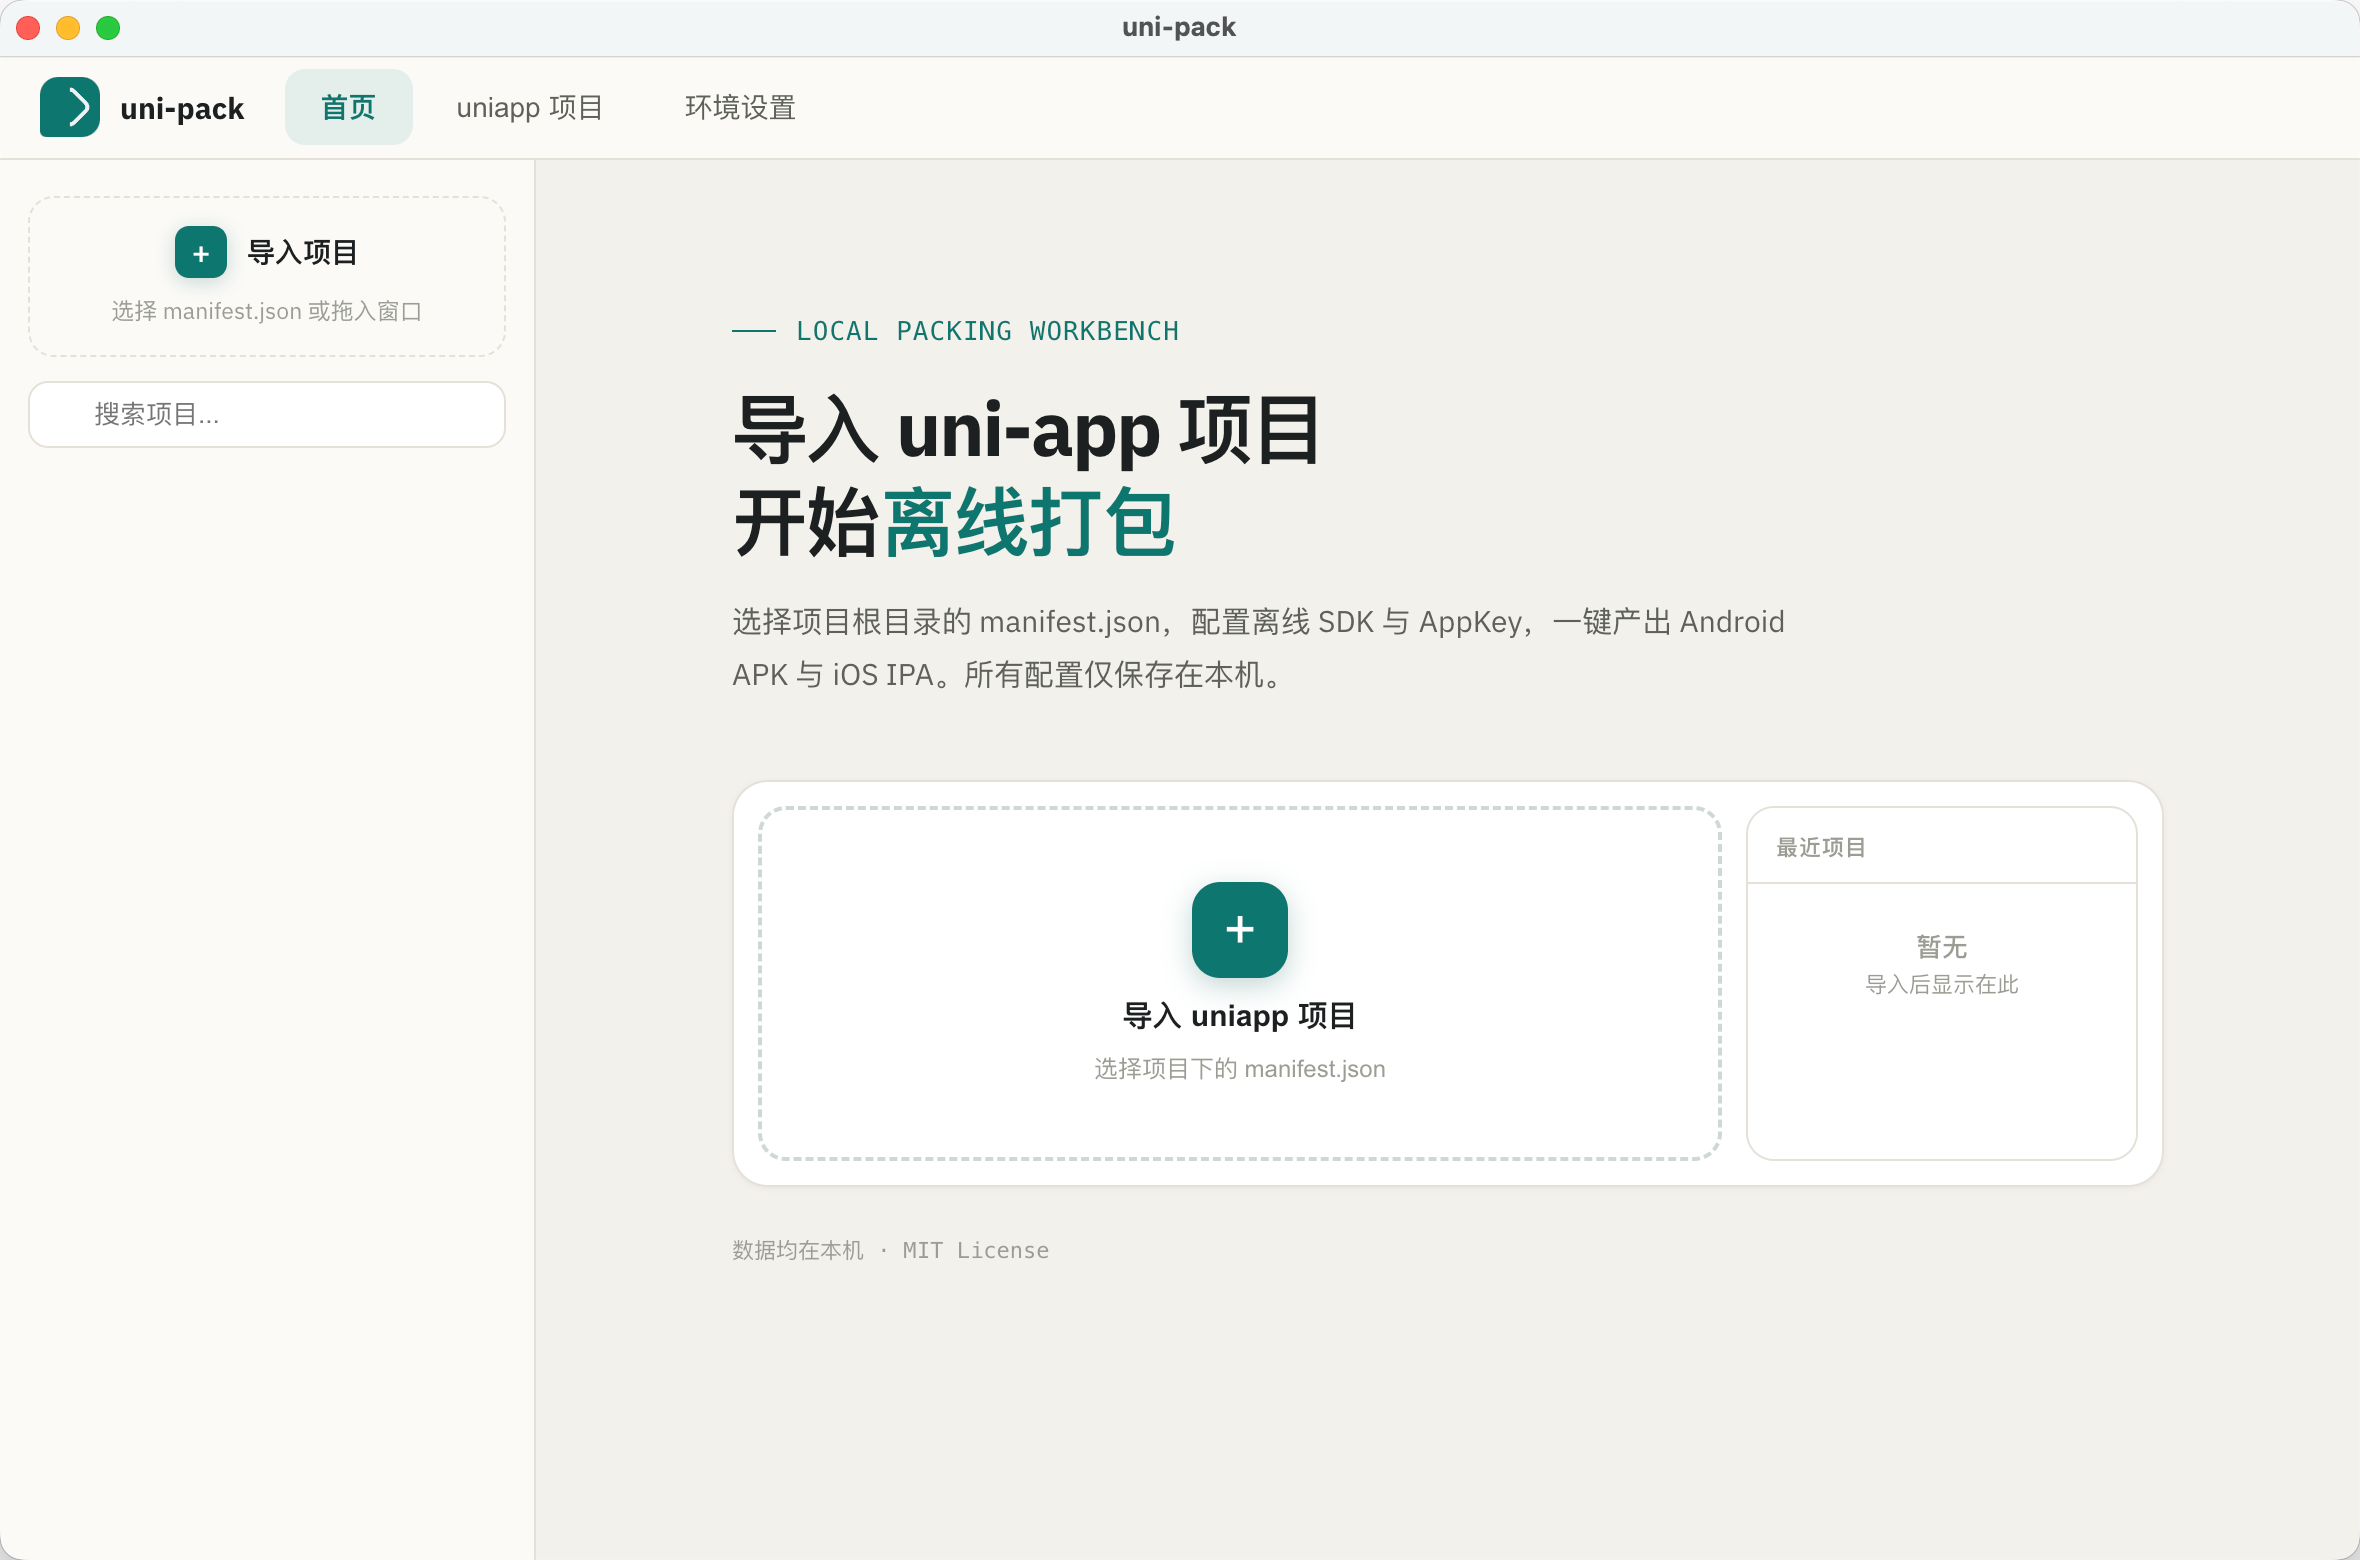Click the 离线打包 green headline text
The height and width of the screenshot is (1560, 2360).
pos(1030,523)
